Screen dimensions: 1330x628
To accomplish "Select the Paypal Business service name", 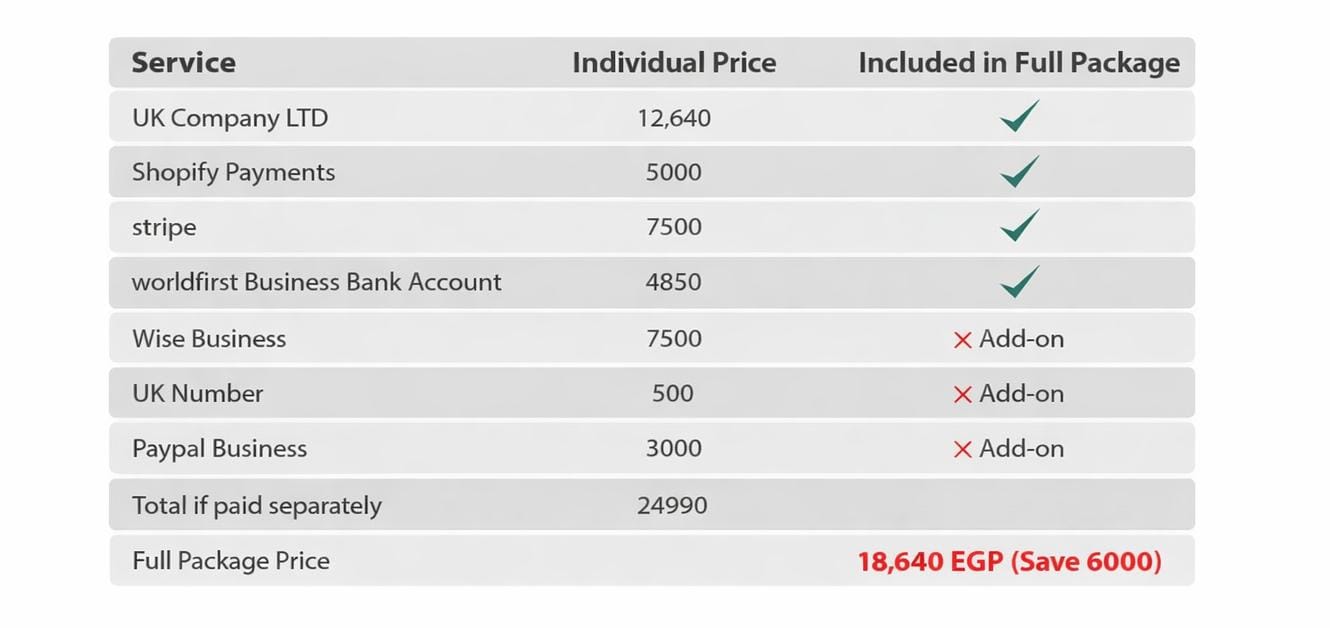I will point(219,448).
